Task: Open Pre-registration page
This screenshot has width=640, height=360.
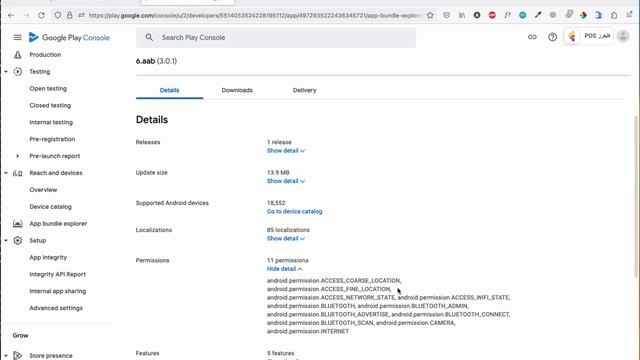Action: point(52,139)
